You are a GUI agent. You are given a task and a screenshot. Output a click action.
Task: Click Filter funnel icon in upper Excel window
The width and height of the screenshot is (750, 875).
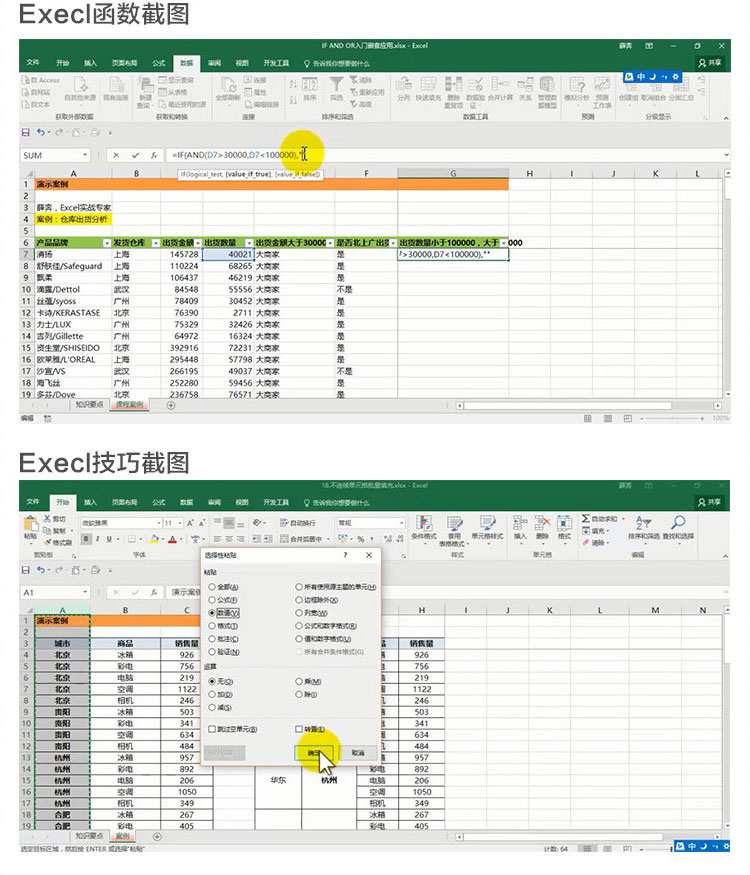coord(336,85)
